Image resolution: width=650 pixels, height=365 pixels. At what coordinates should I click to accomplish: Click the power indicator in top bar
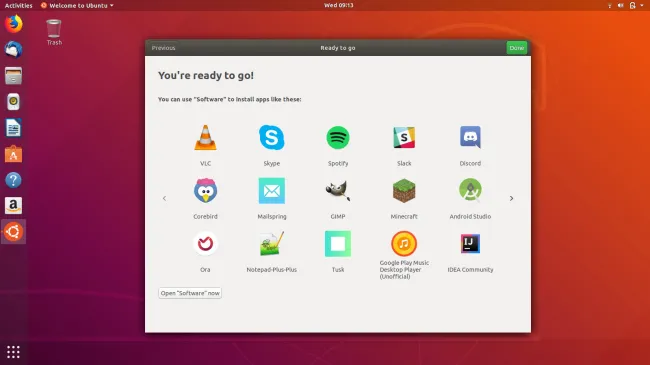click(633, 5)
